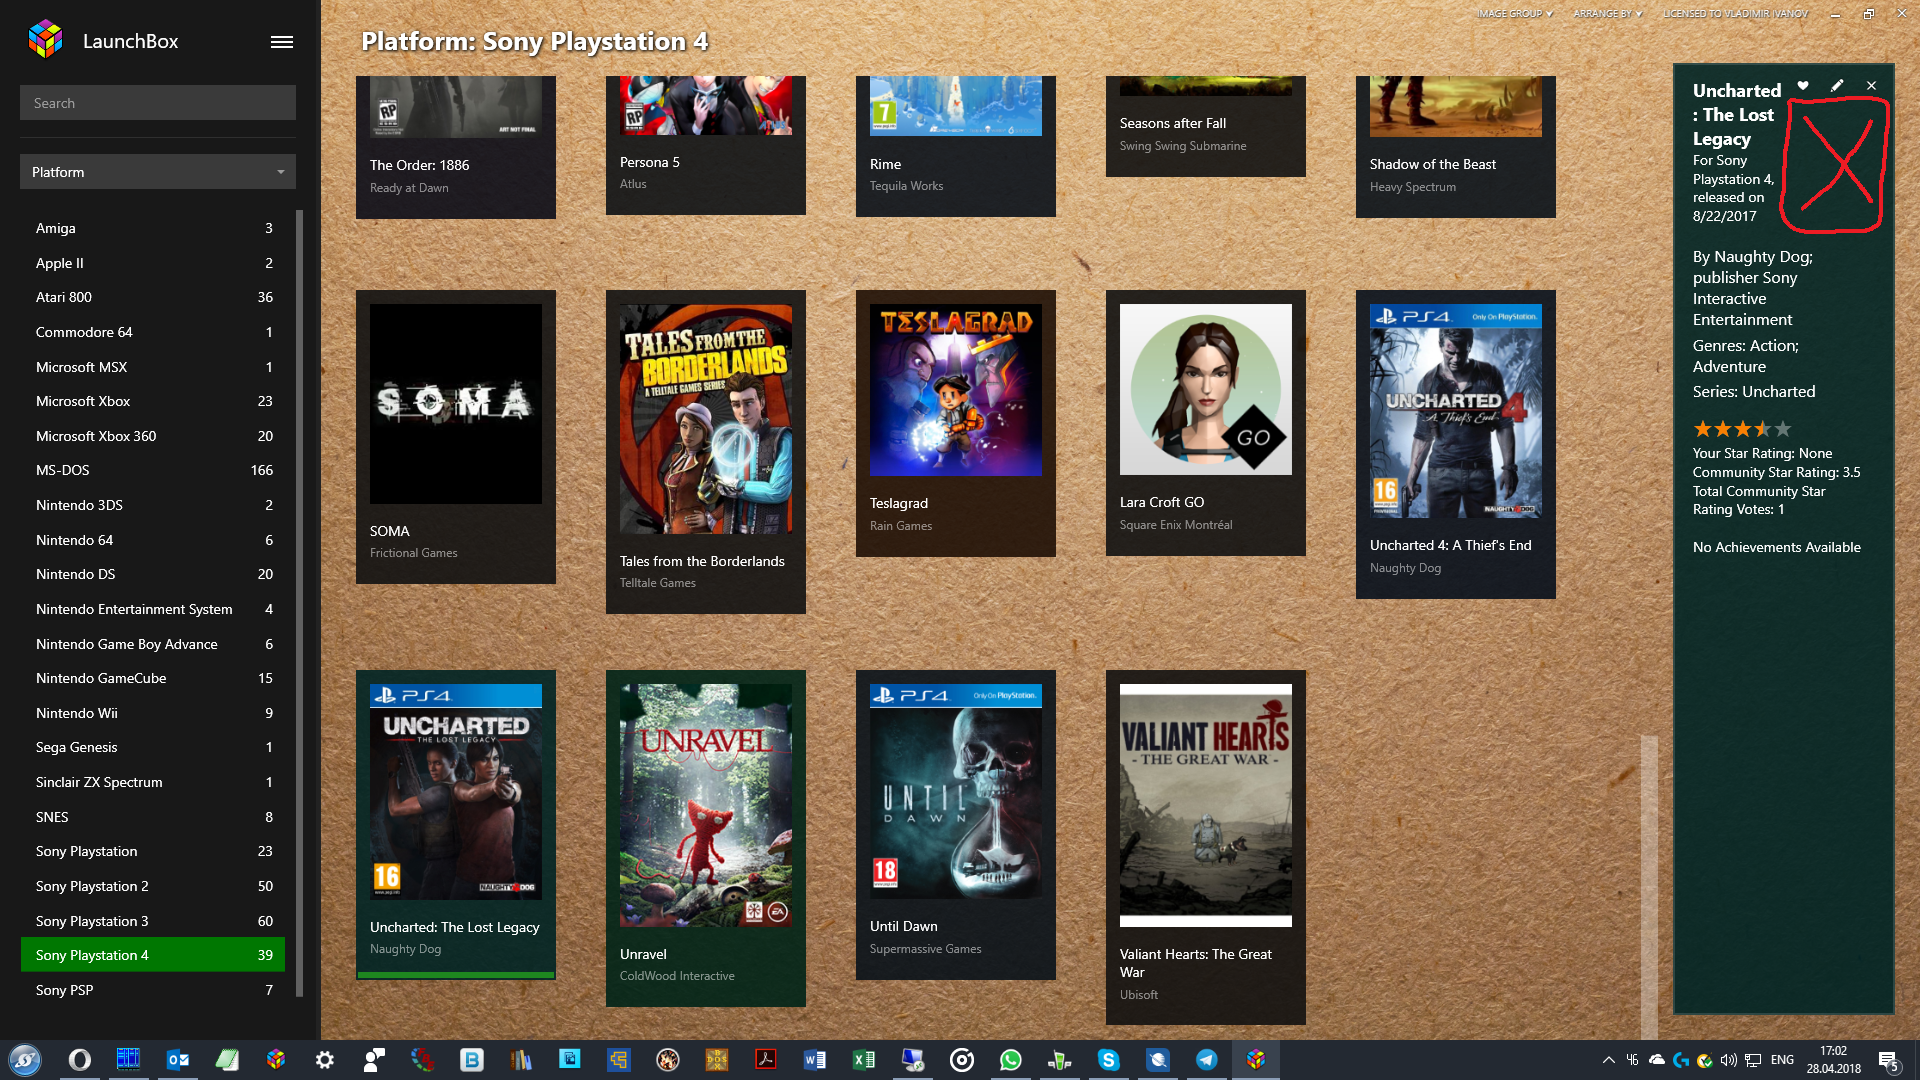This screenshot has height=1080, width=1920.
Task: Select the Sinclair ZX Spectrum platform
Action: (x=153, y=782)
